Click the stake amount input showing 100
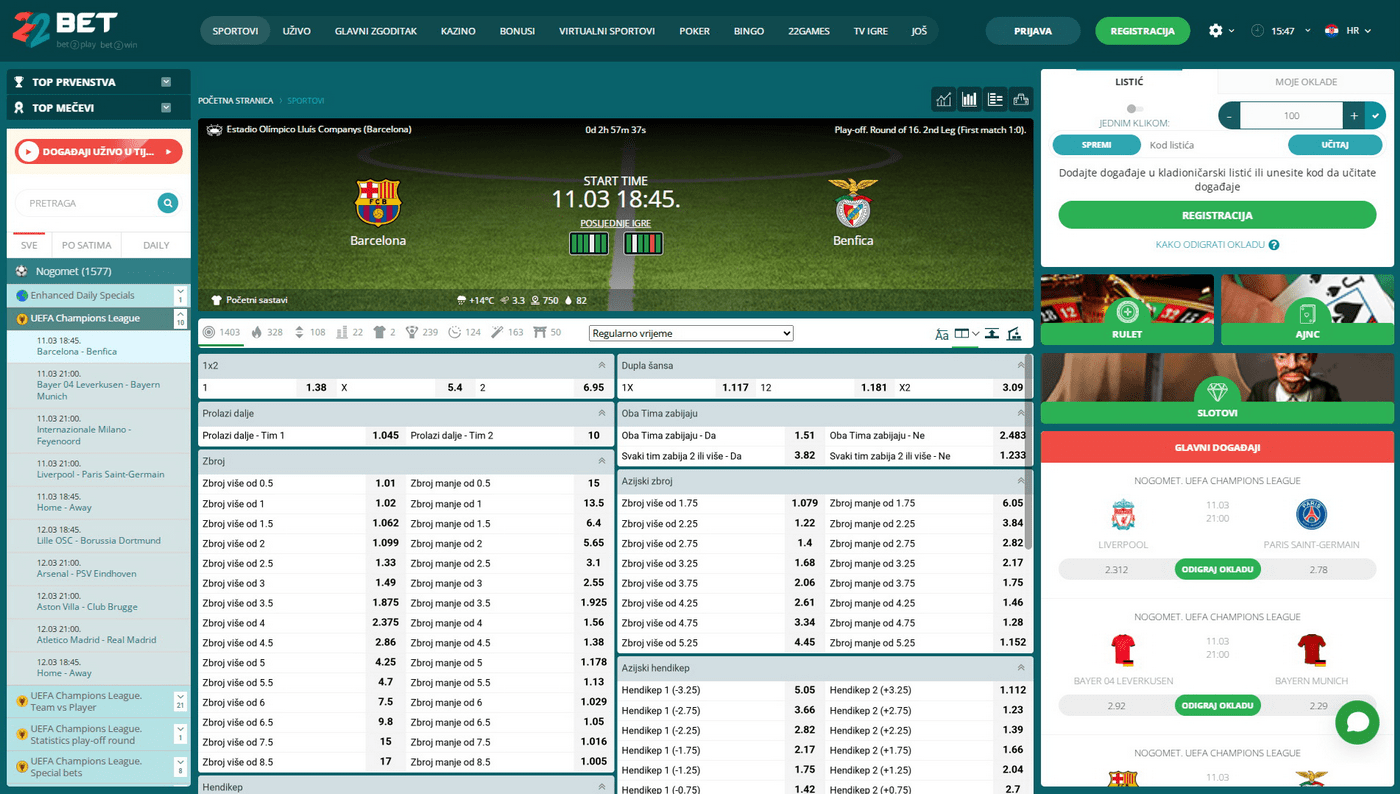The image size is (1400, 794). (x=1290, y=115)
